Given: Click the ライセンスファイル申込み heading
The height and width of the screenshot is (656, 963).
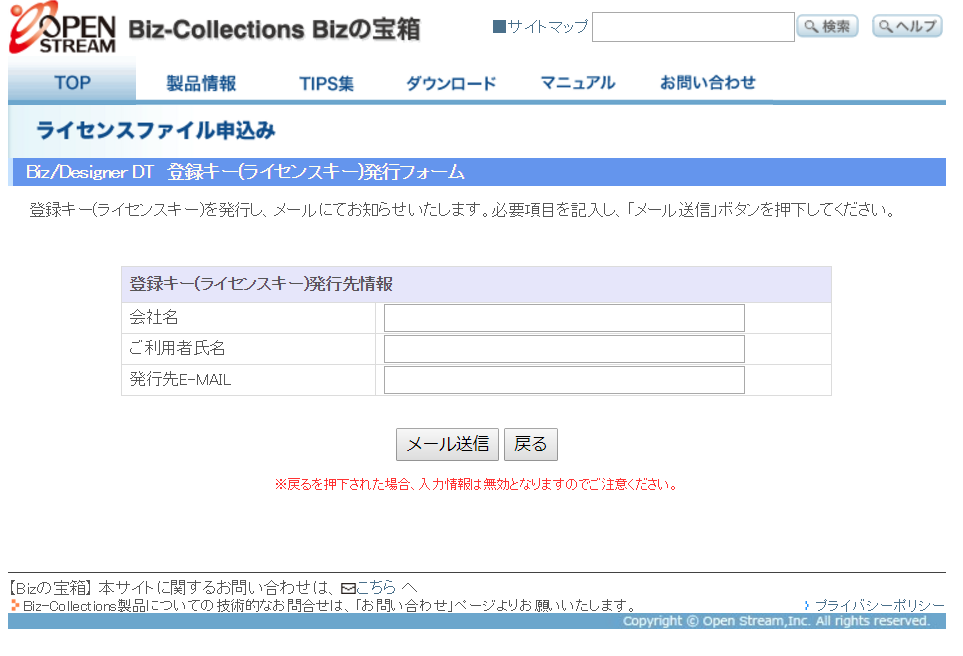Looking at the screenshot, I should [x=156, y=130].
